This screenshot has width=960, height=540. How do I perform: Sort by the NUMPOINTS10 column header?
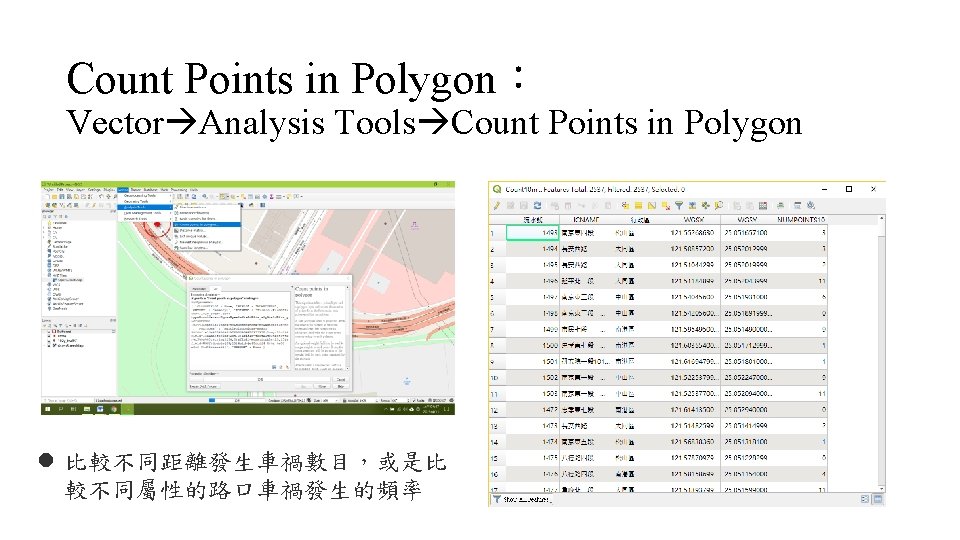[x=801, y=219]
